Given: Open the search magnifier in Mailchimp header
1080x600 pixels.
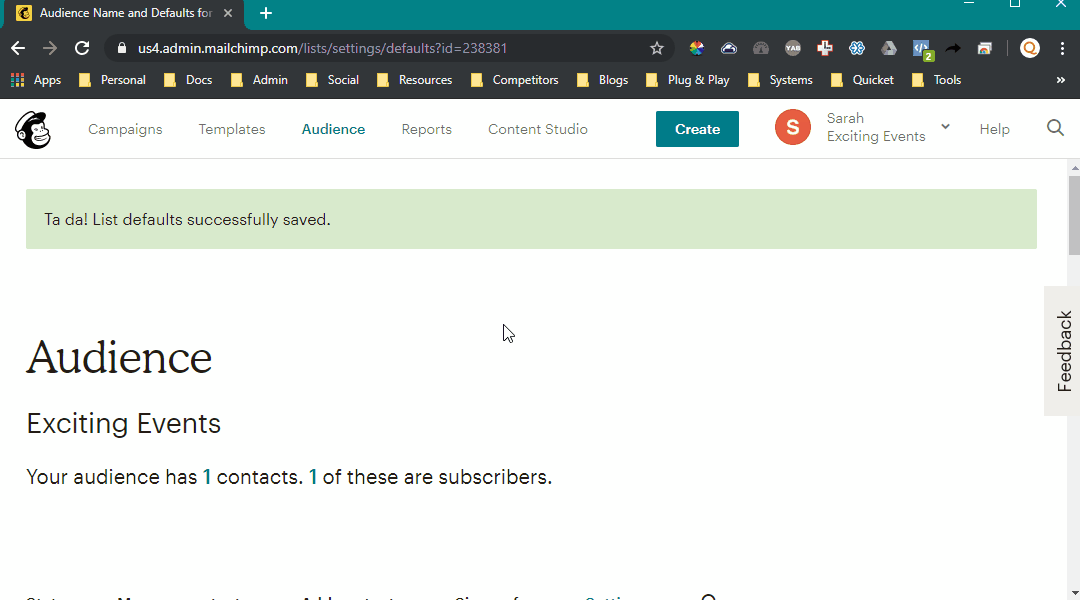Looking at the screenshot, I should (x=1055, y=128).
